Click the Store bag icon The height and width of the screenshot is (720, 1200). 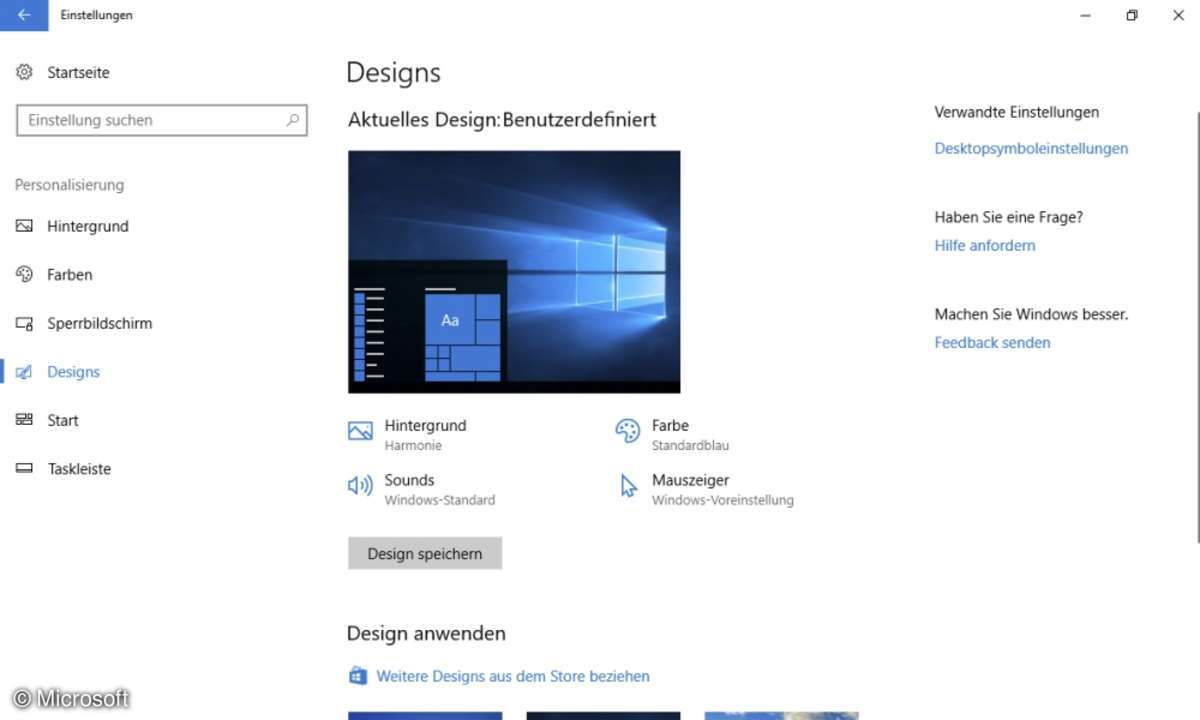357,676
